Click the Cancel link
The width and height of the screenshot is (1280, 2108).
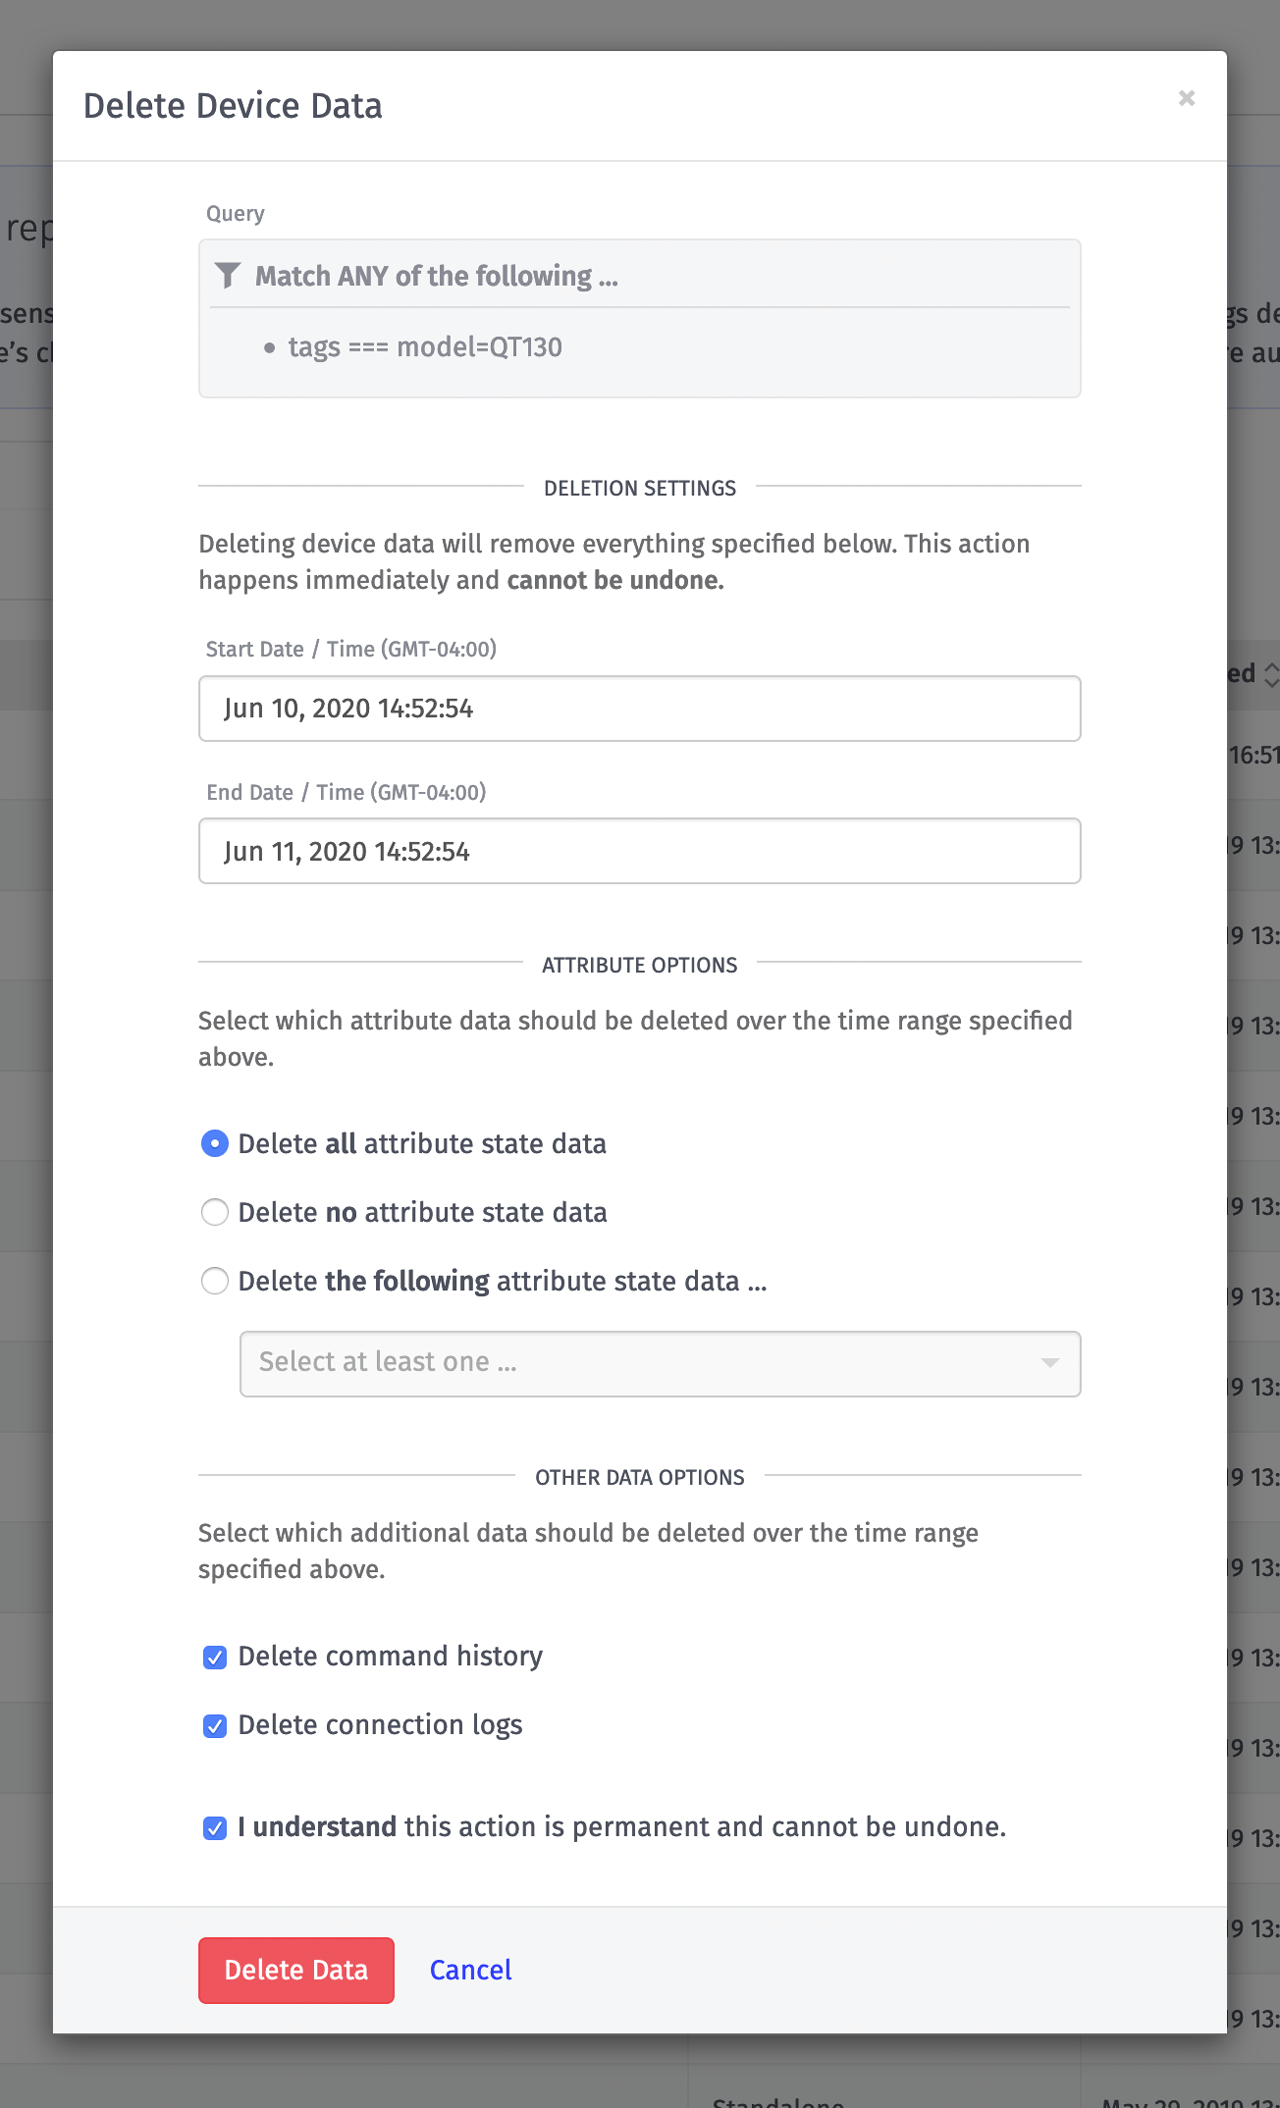tap(470, 1970)
